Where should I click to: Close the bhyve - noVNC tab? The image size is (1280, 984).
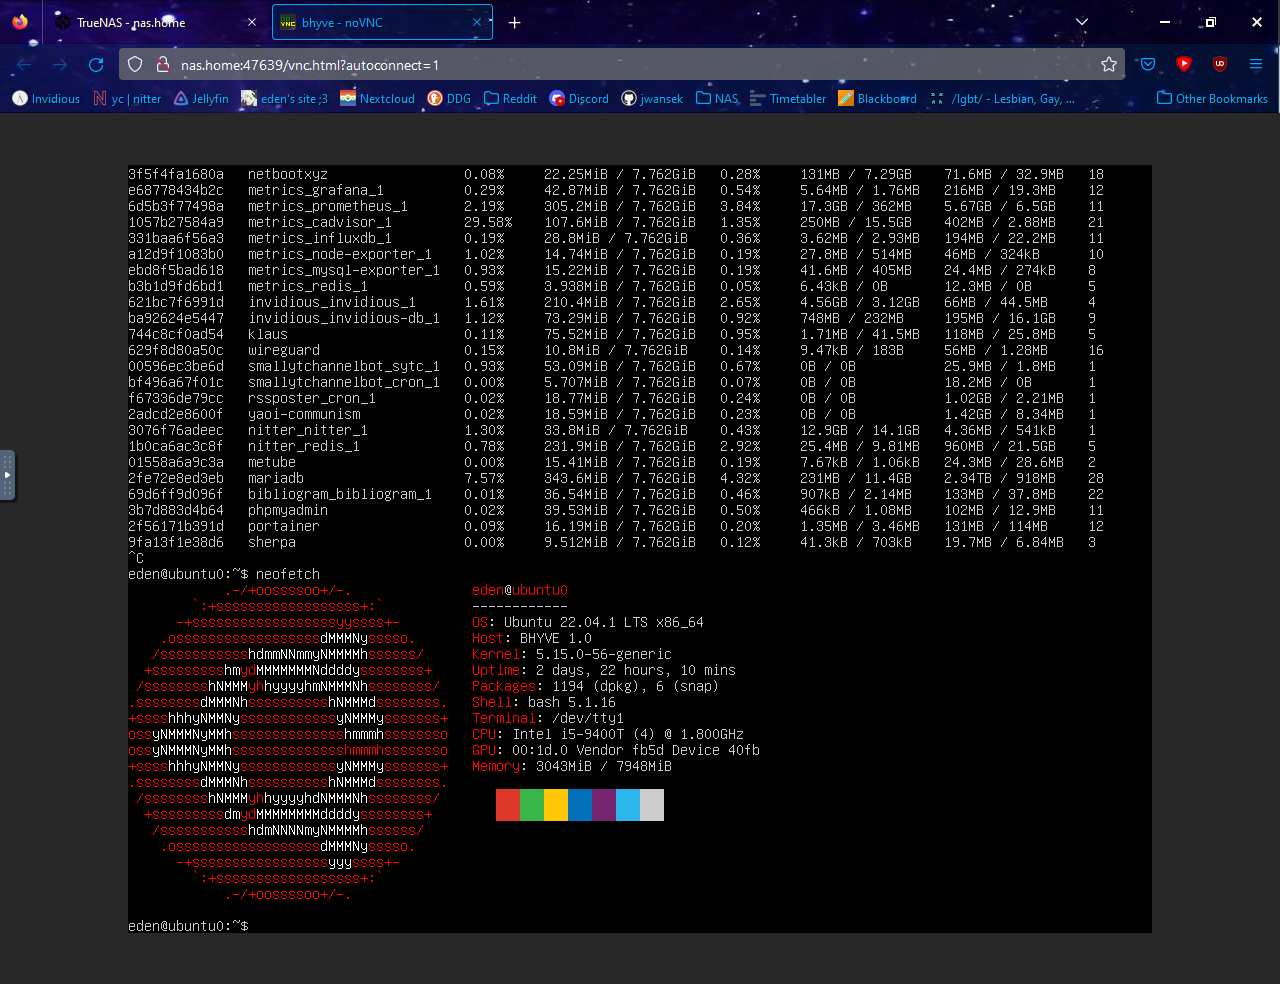pyautogui.click(x=477, y=22)
